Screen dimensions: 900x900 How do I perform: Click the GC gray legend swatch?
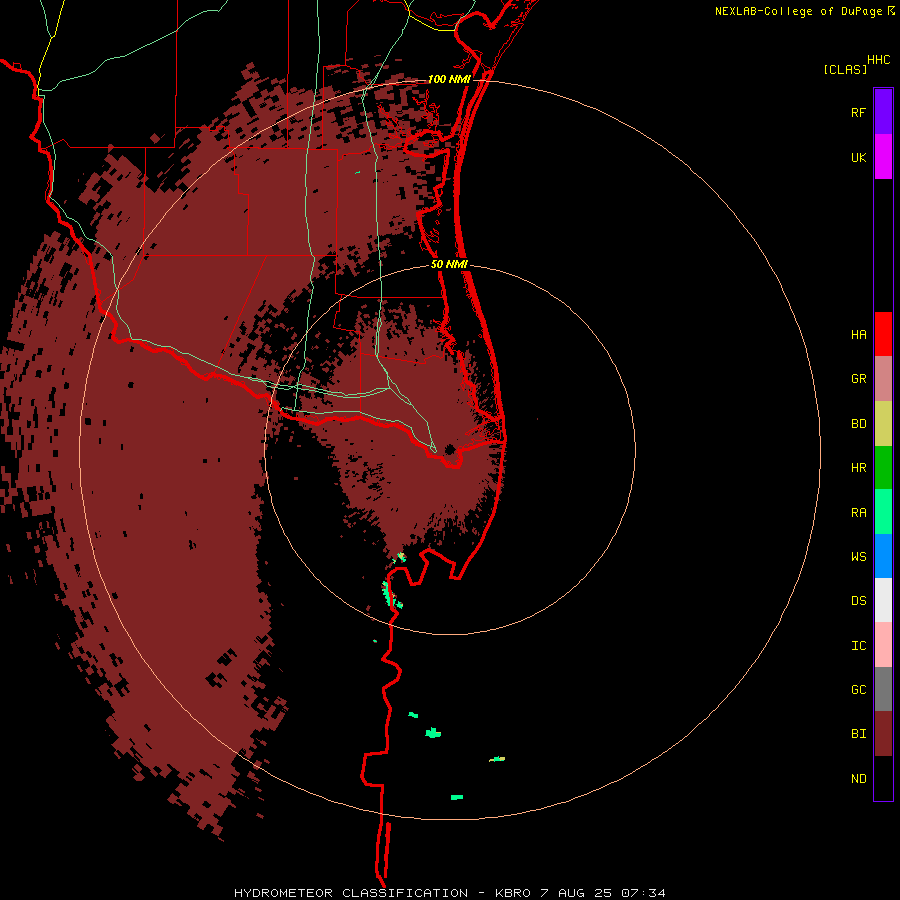pyautogui.click(x=883, y=689)
